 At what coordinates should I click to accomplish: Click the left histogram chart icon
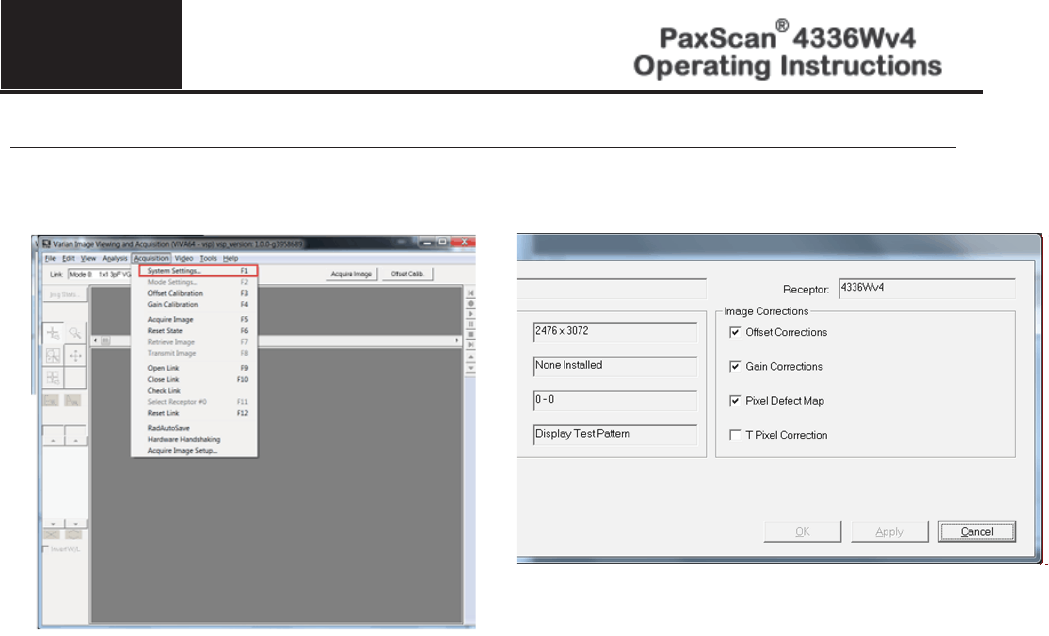point(51,401)
